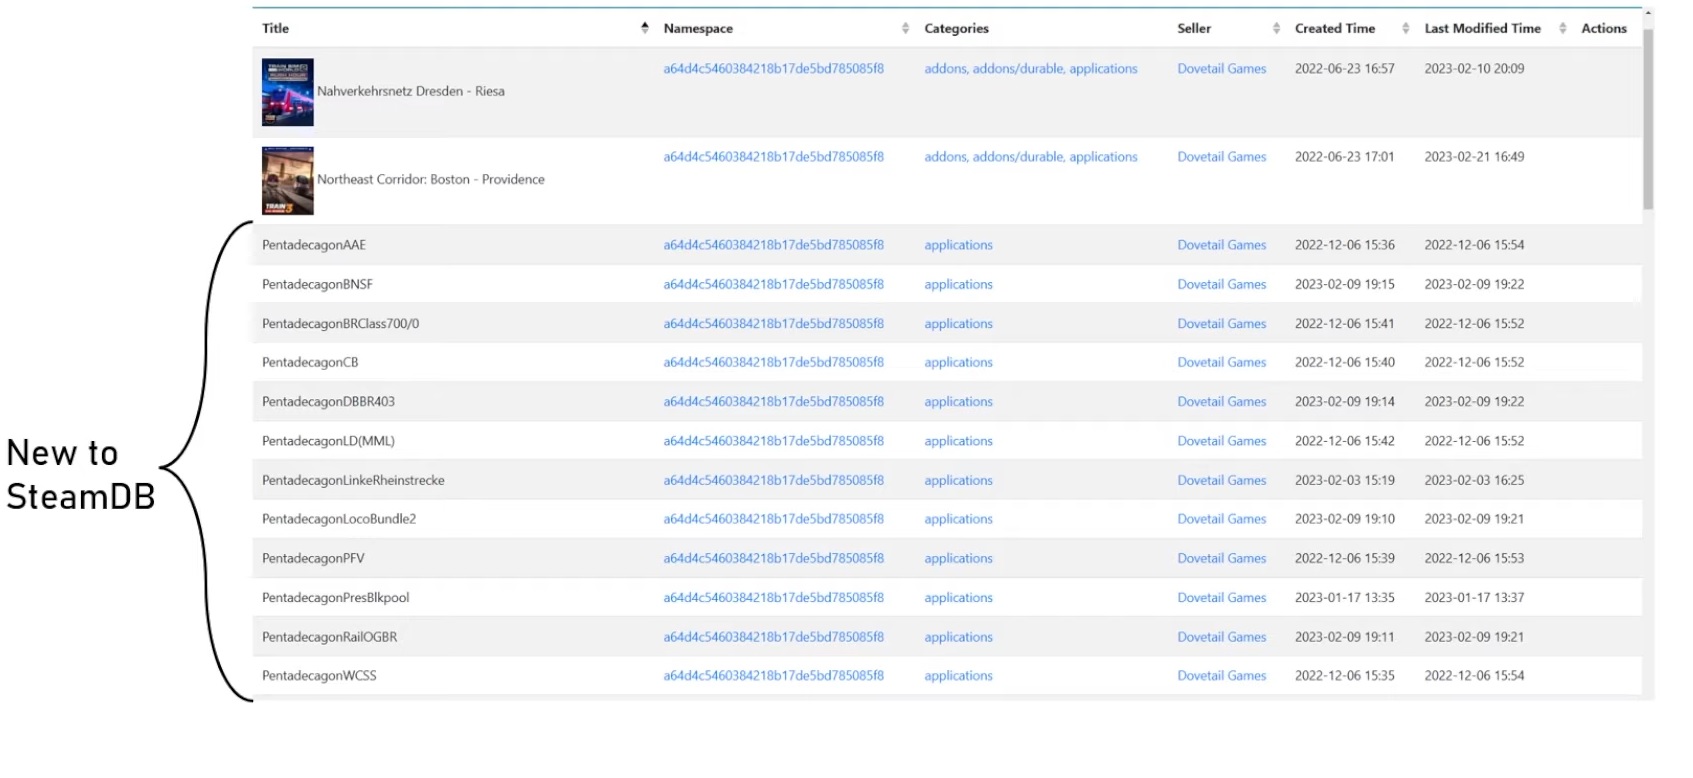Sort by Created Time arrows

click(1405, 28)
